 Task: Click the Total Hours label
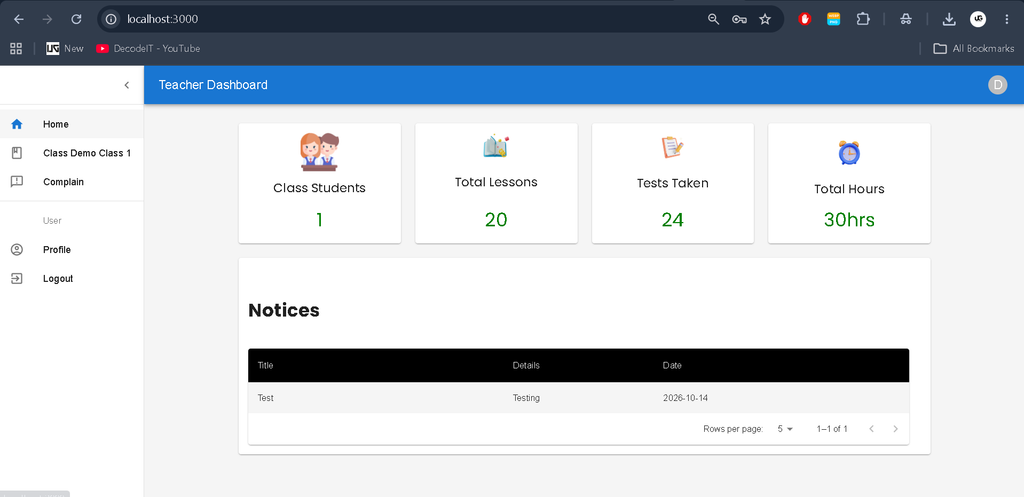(x=849, y=189)
